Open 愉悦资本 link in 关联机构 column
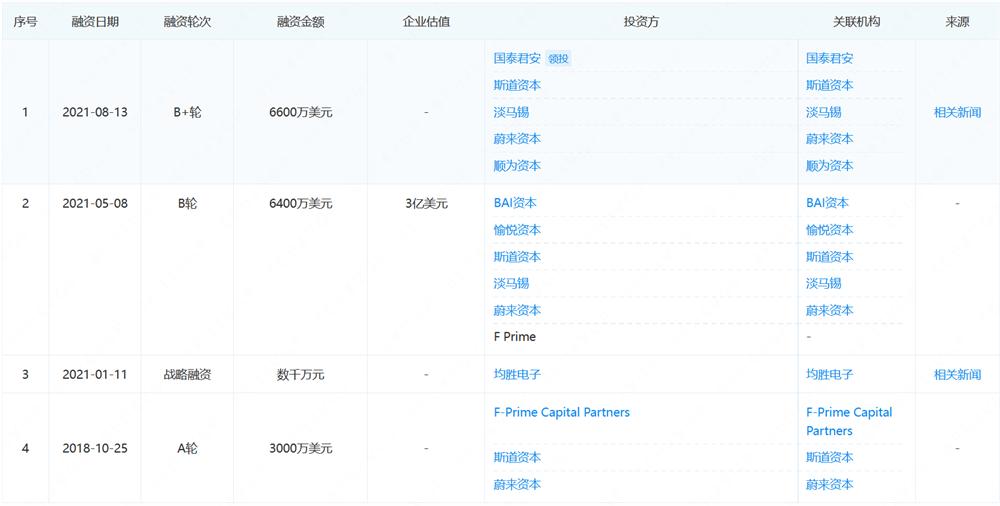1000x506 pixels. (x=829, y=230)
